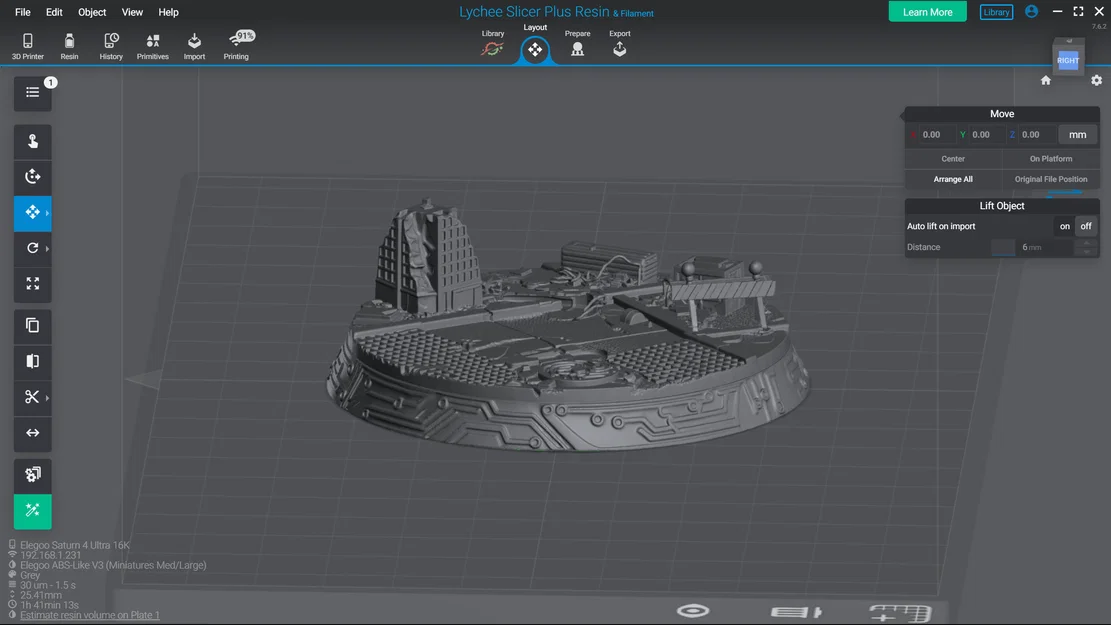Click the duplicate object tool

click(33, 325)
